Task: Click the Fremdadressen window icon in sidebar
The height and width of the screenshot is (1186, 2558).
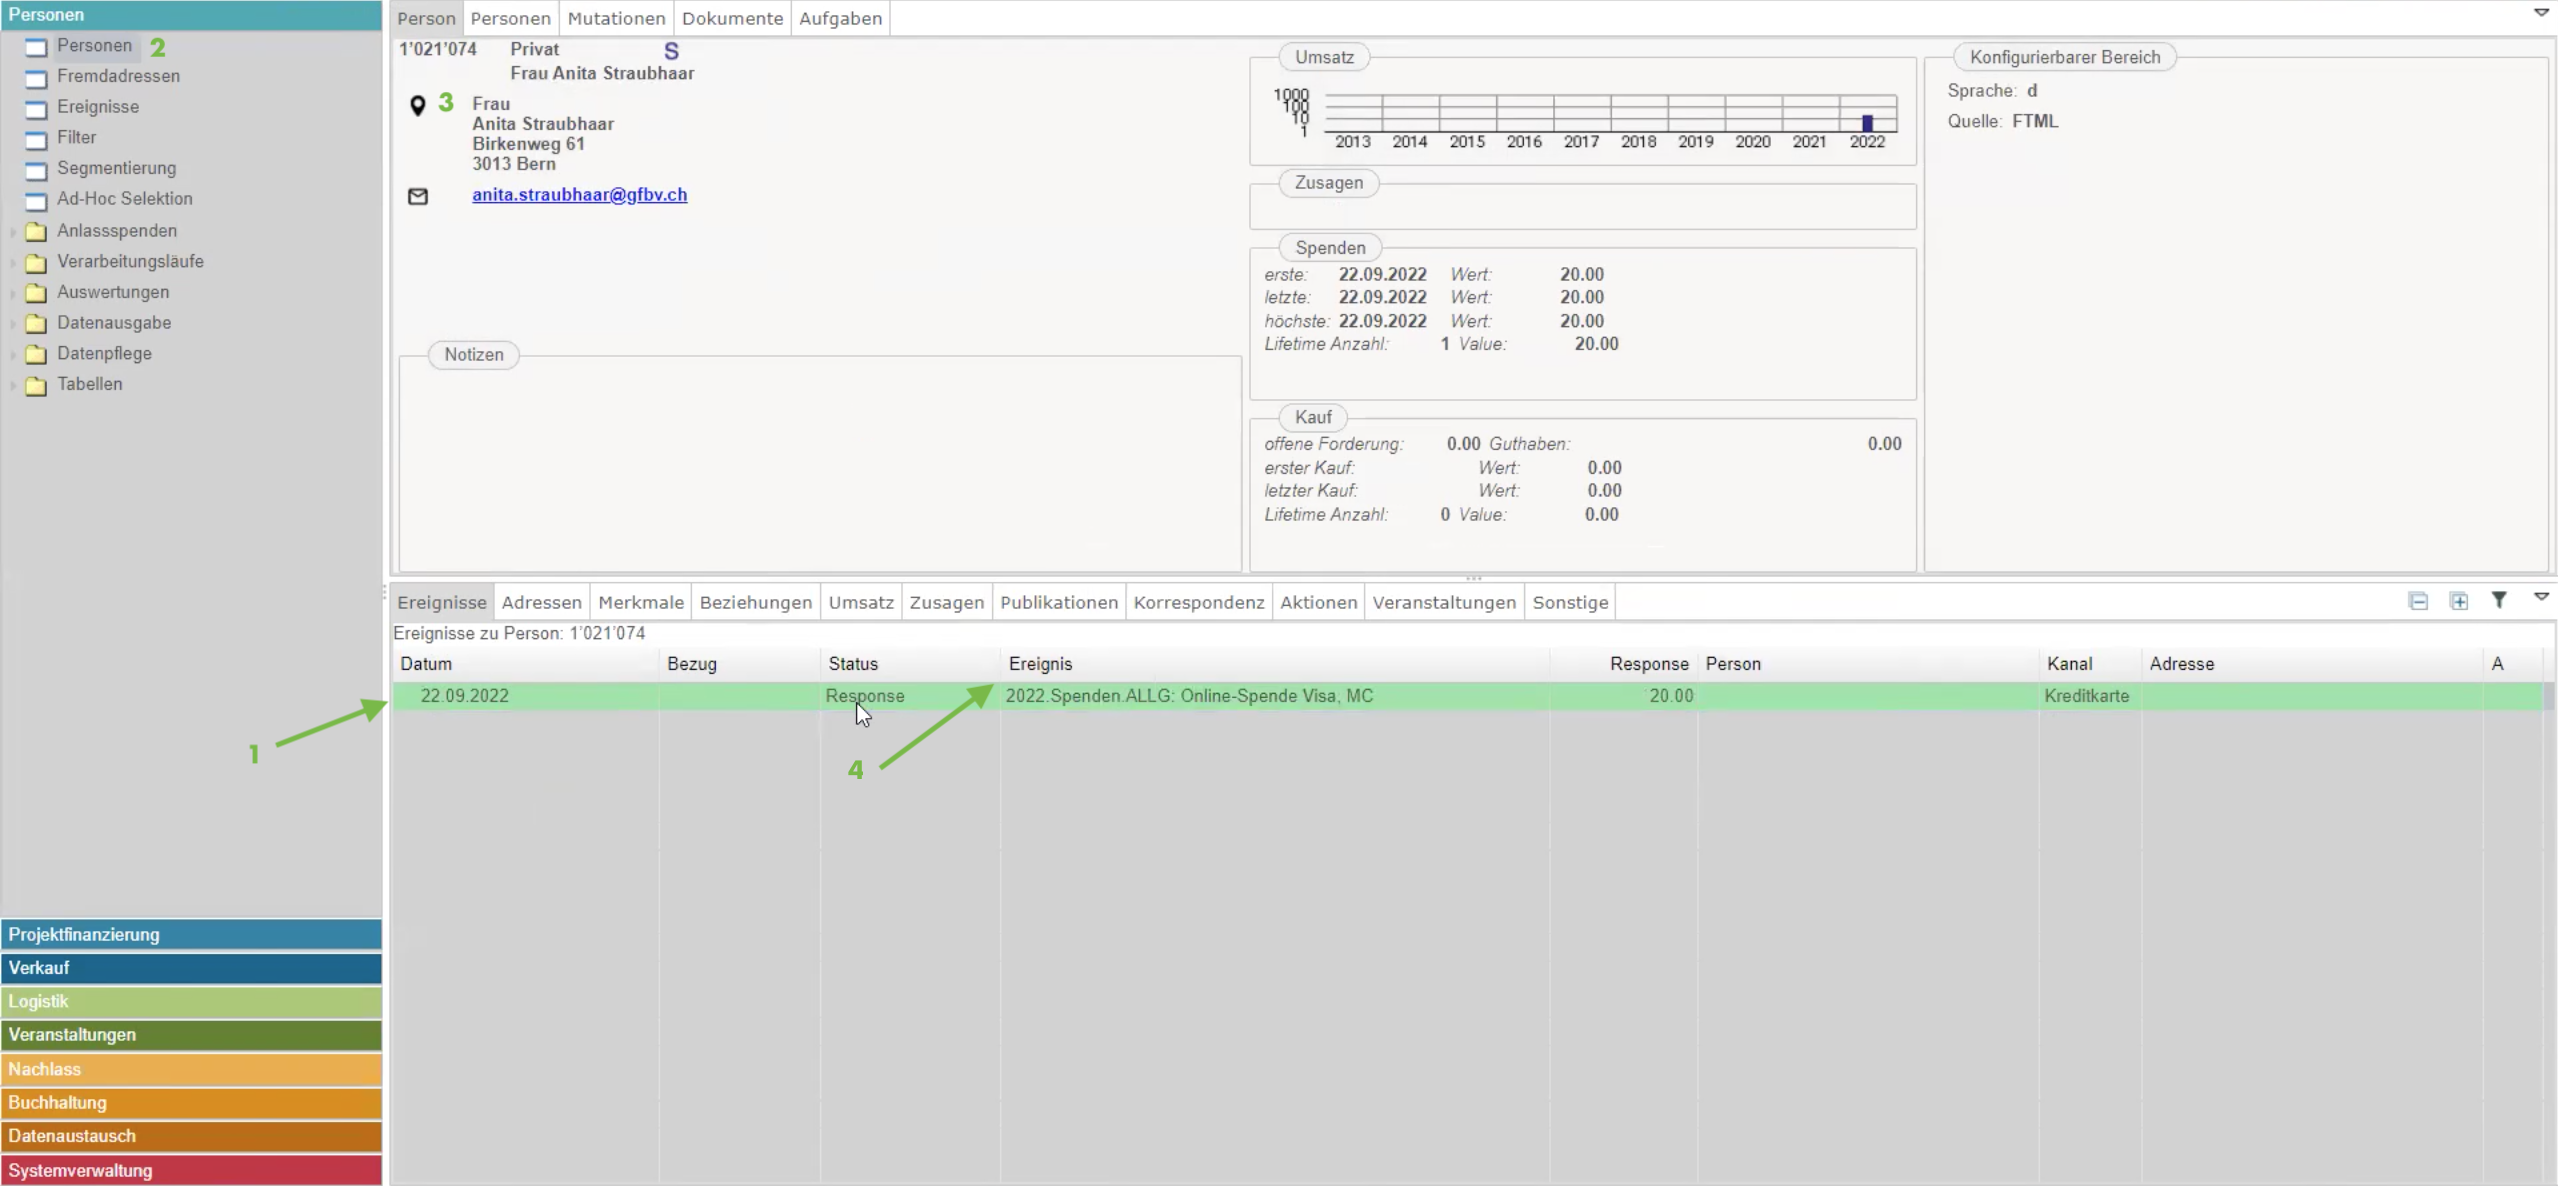Action: tap(36, 78)
